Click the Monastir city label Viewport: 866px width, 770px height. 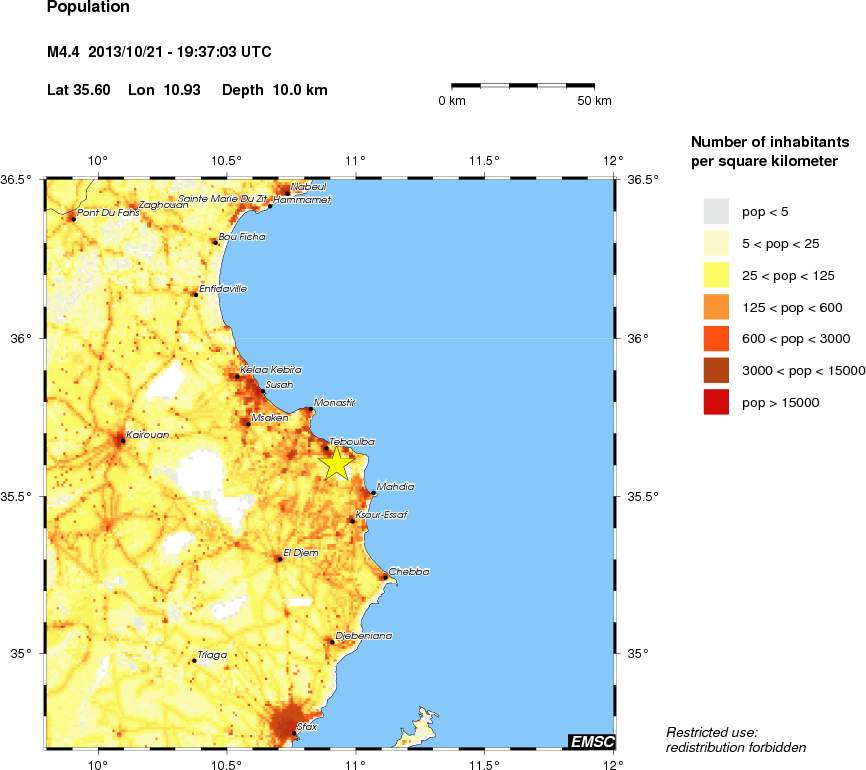tap(335, 403)
